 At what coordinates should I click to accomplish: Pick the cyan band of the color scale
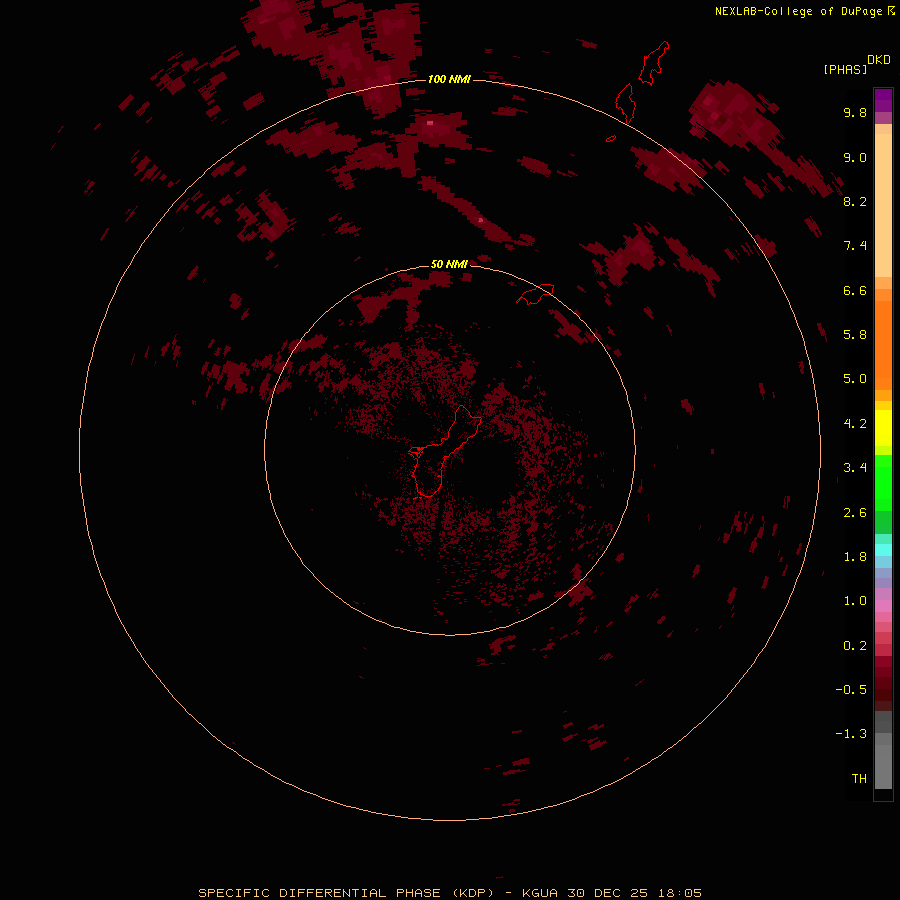point(883,550)
